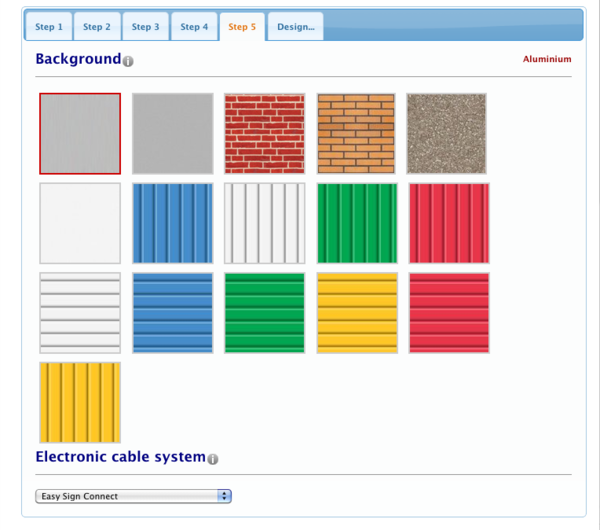Select white vertical corrugated background
Screen dimensions: 600x530
pos(265,223)
